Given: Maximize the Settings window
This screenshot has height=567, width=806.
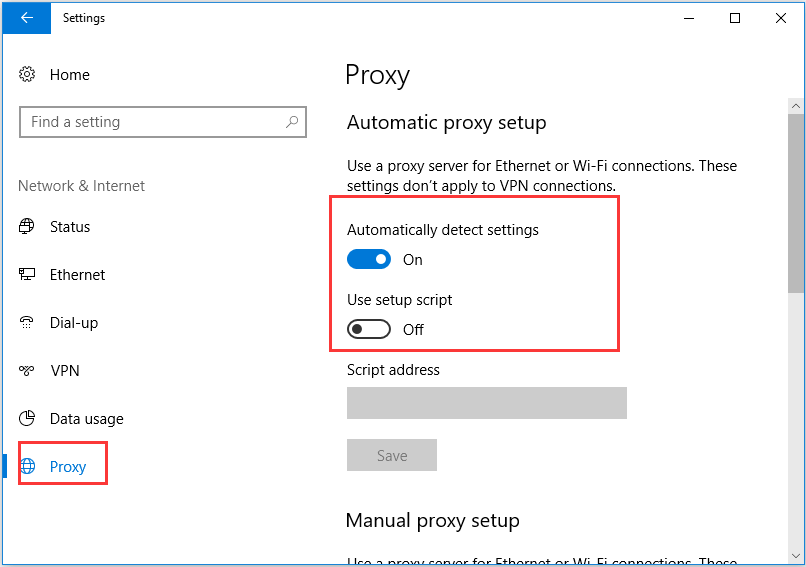Looking at the screenshot, I should coord(735,18).
